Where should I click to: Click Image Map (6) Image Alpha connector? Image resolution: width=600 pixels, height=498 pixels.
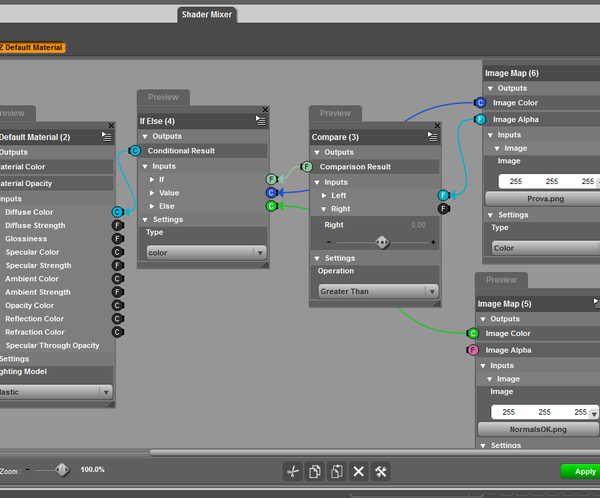point(480,119)
